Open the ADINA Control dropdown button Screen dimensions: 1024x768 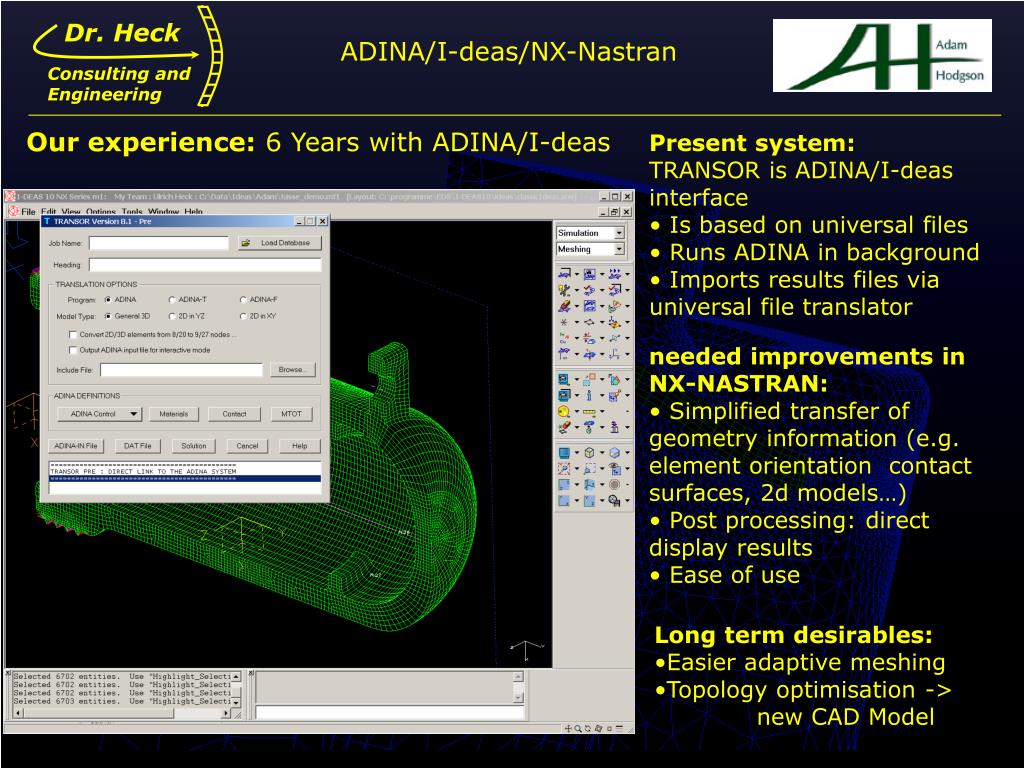click(99, 414)
